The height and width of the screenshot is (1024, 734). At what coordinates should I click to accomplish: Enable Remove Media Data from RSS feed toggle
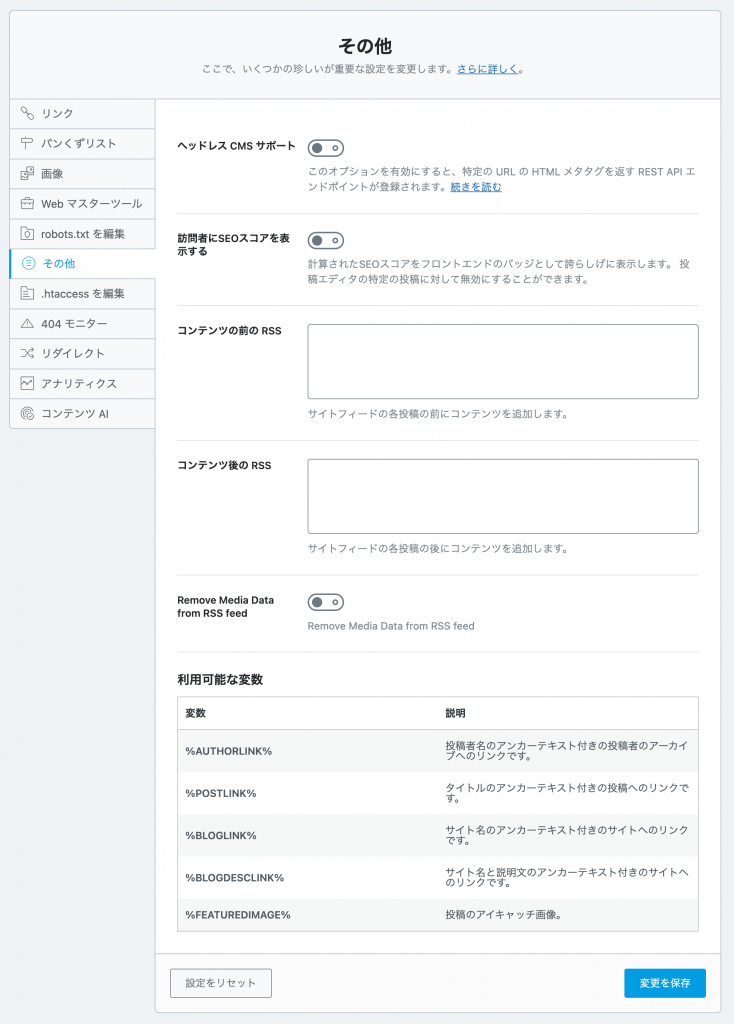coord(326,602)
